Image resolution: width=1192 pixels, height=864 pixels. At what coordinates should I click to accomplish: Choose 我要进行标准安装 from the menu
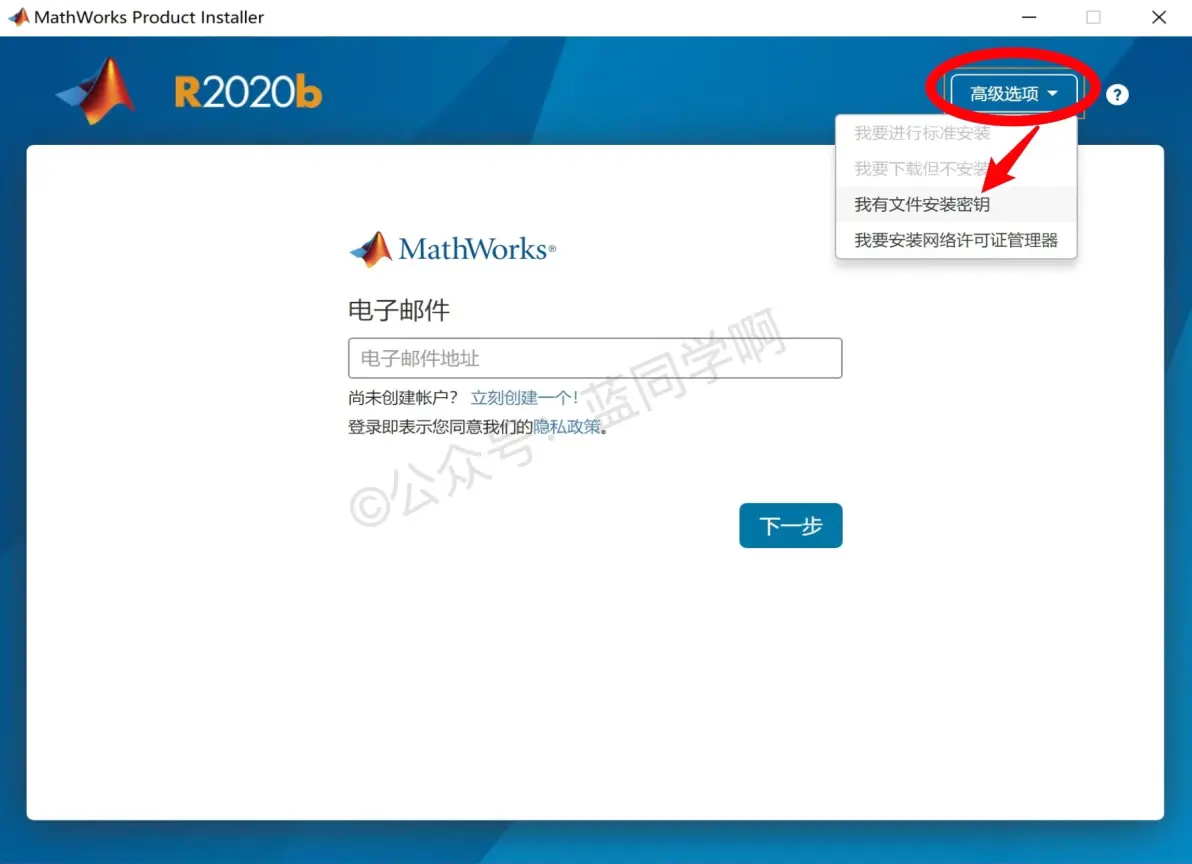[x=956, y=133]
